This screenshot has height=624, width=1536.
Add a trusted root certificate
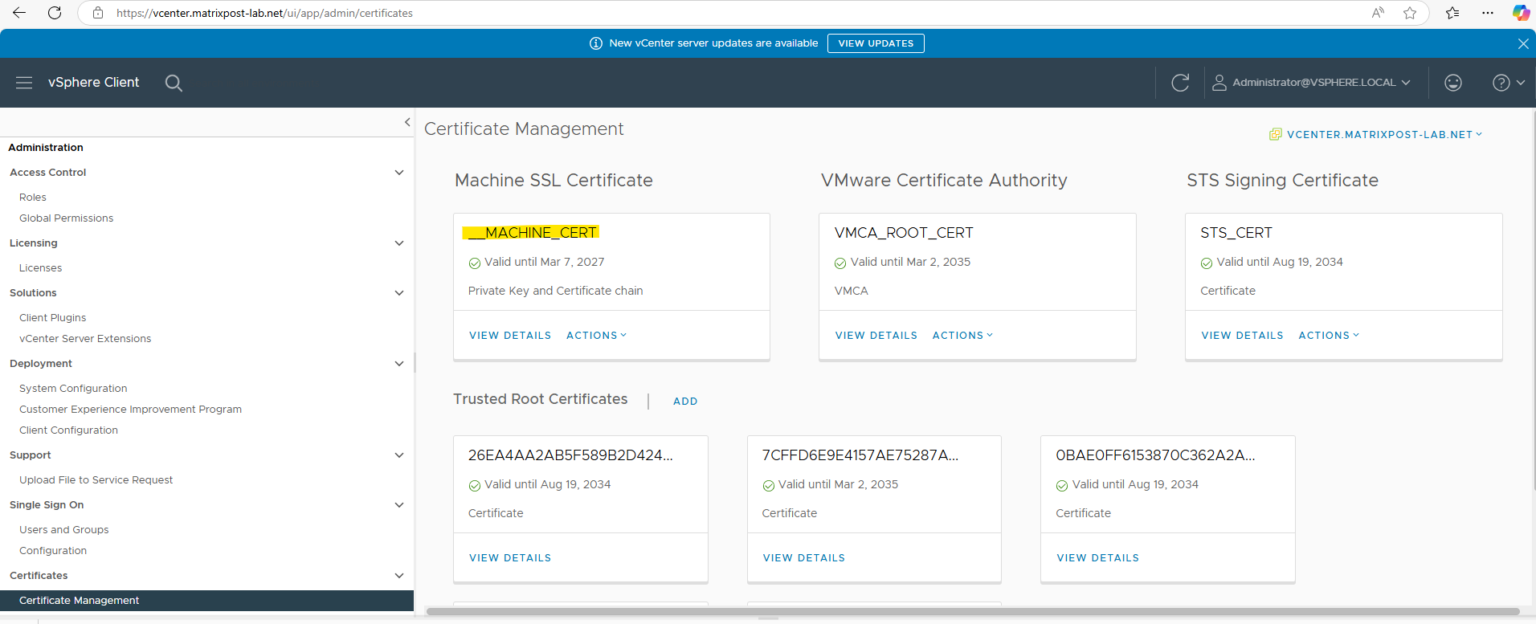click(685, 401)
